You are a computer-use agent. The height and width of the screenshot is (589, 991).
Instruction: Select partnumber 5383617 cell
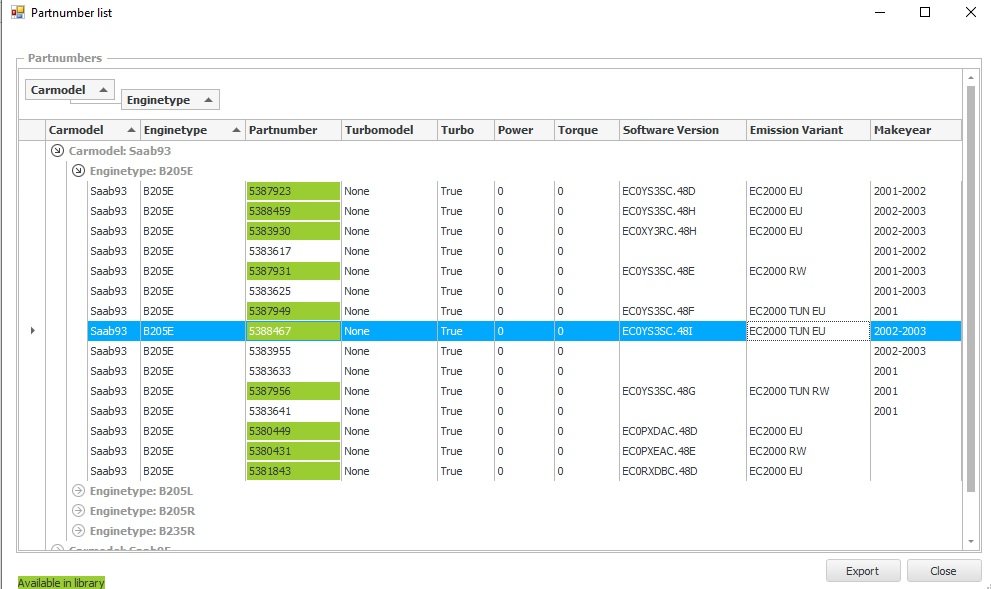click(293, 251)
